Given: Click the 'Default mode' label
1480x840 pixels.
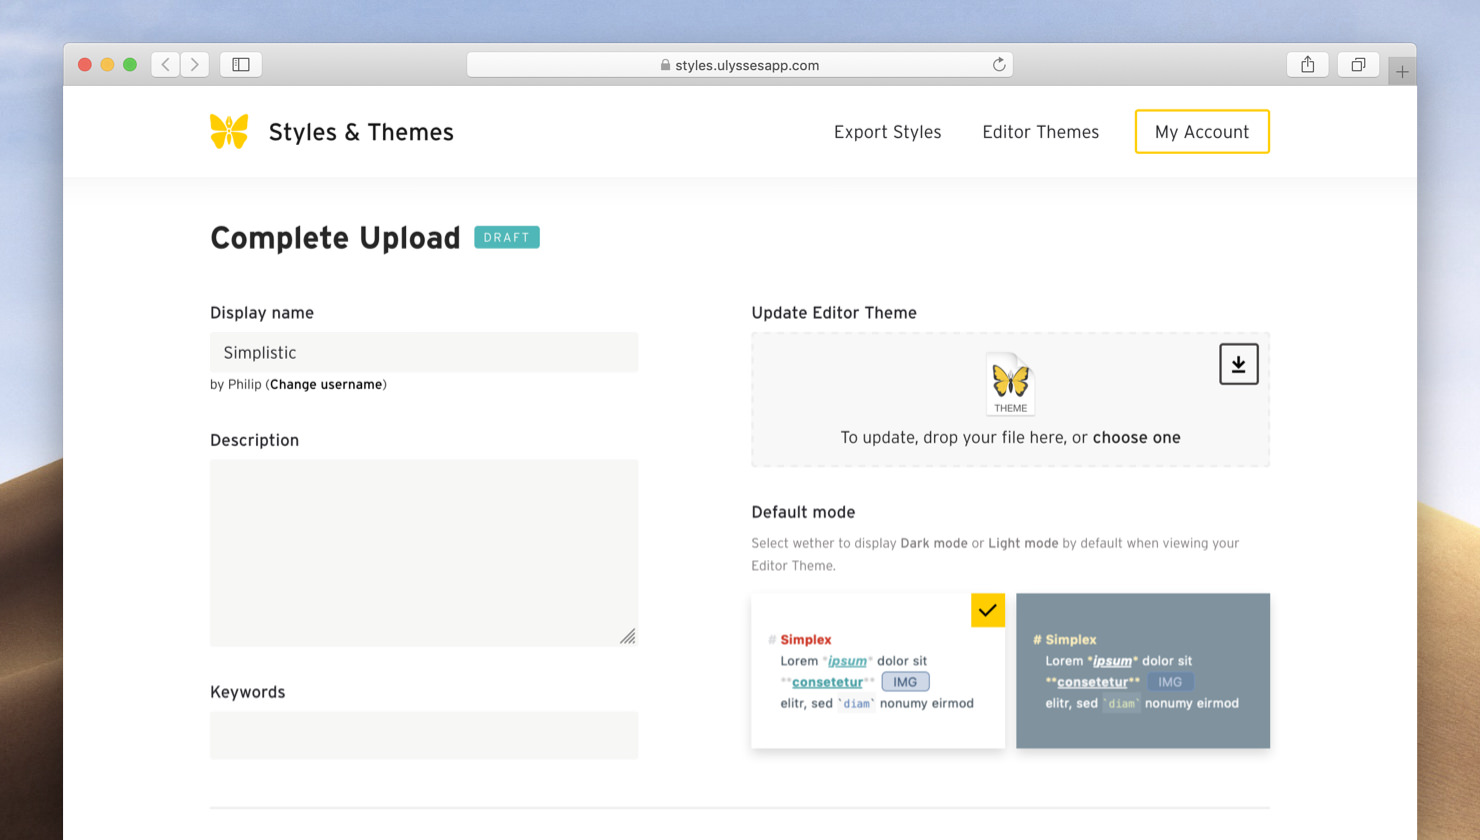Looking at the screenshot, I should pos(803,512).
